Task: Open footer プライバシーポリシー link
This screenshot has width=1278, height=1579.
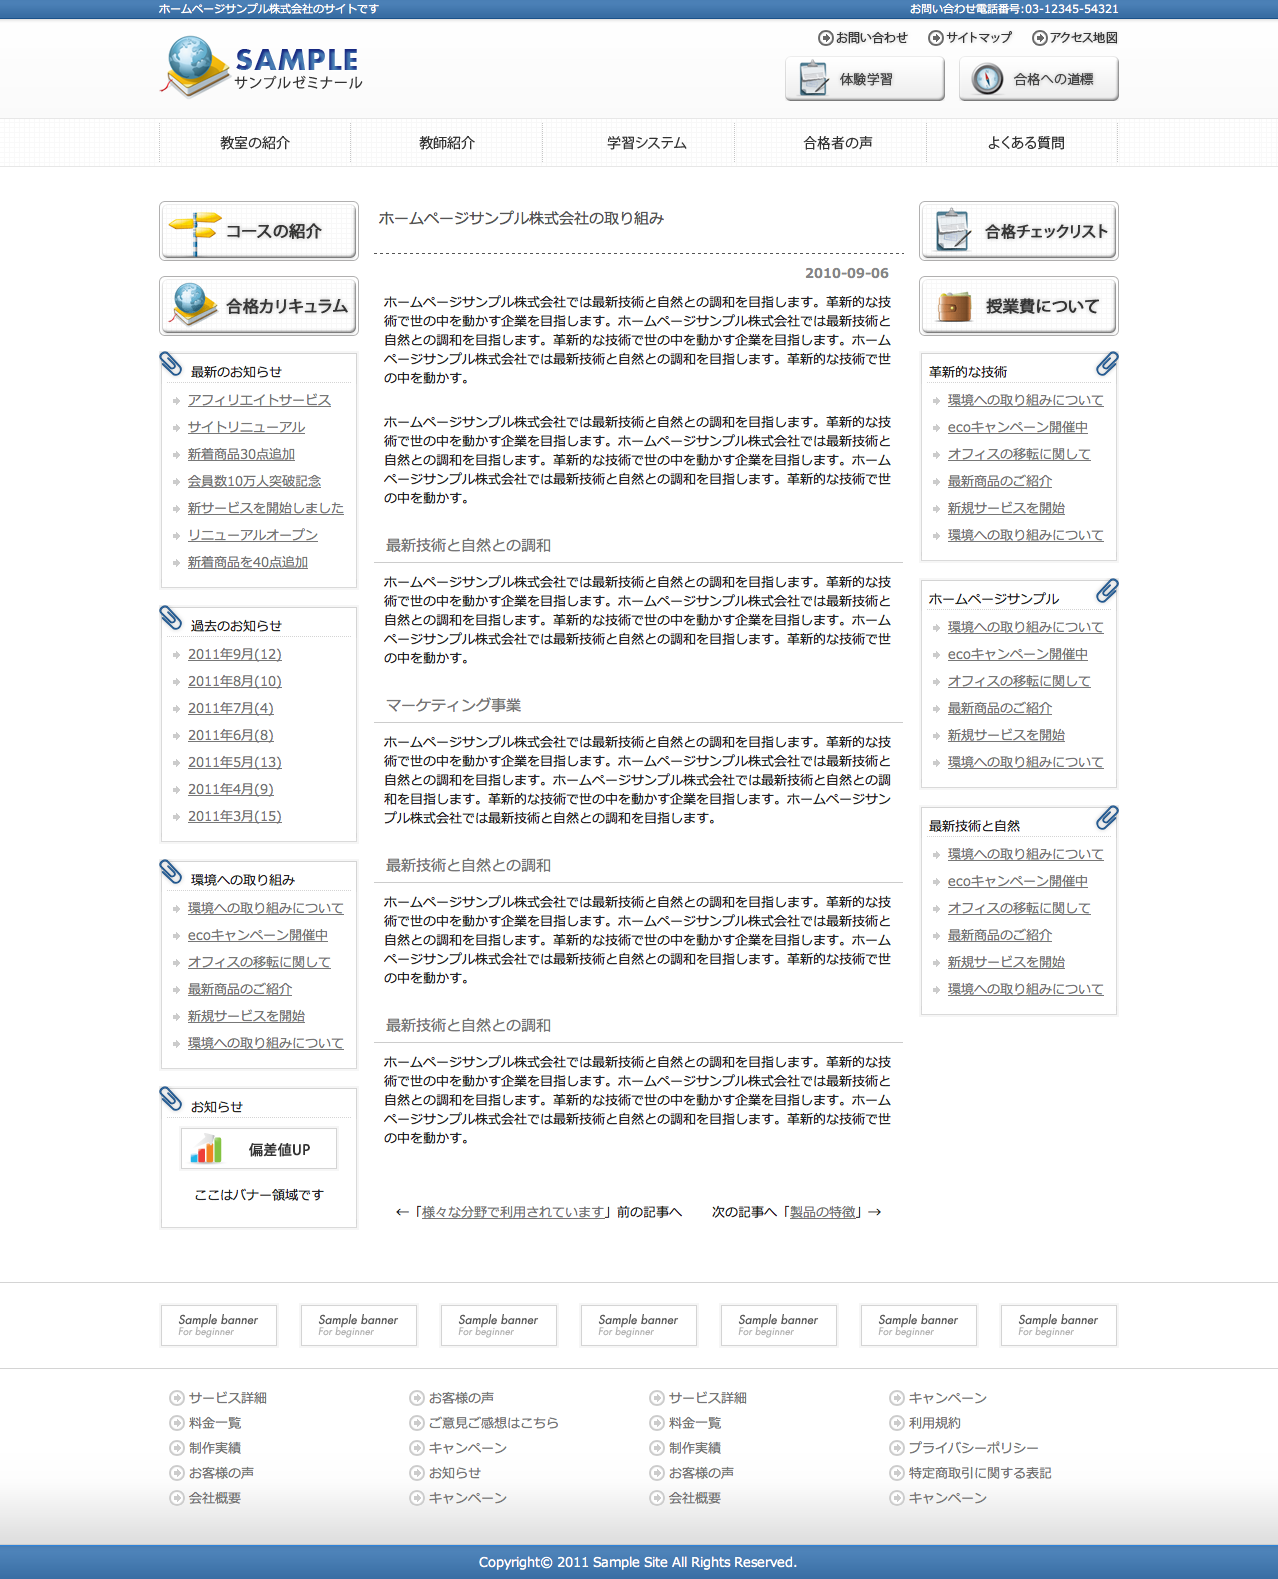Action: [973, 1448]
